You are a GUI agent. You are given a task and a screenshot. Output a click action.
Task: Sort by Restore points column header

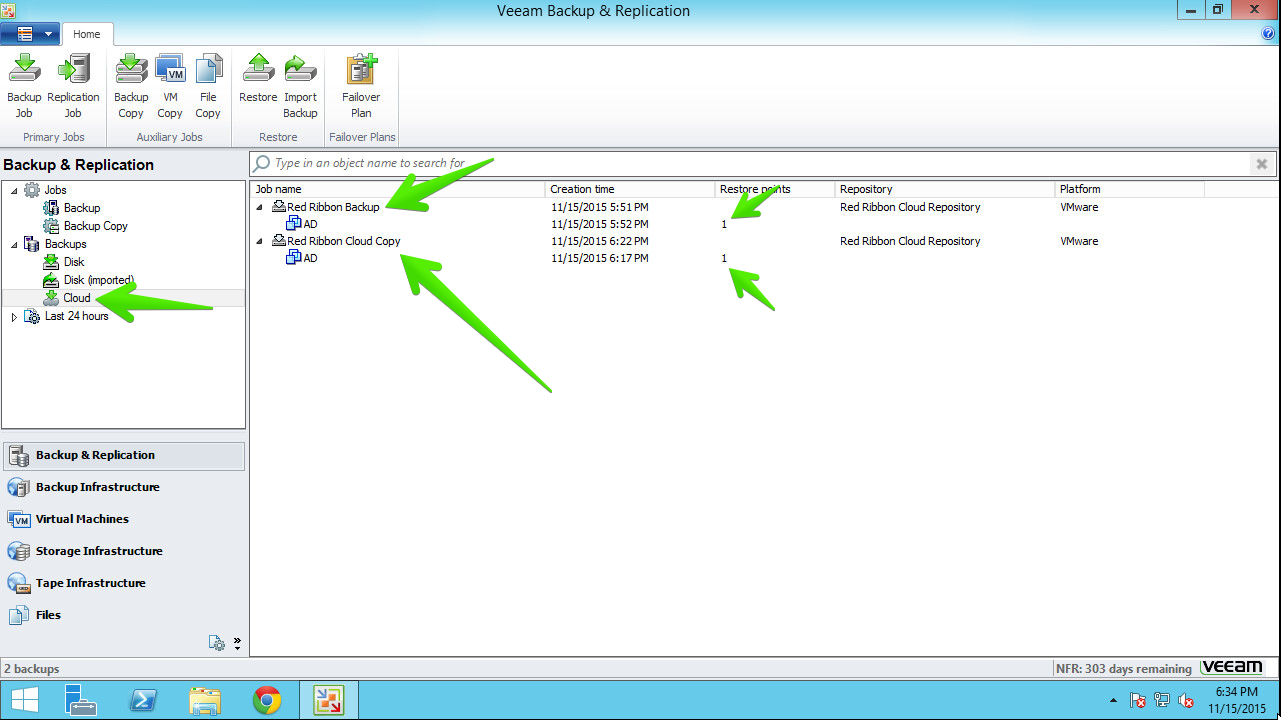coord(775,189)
